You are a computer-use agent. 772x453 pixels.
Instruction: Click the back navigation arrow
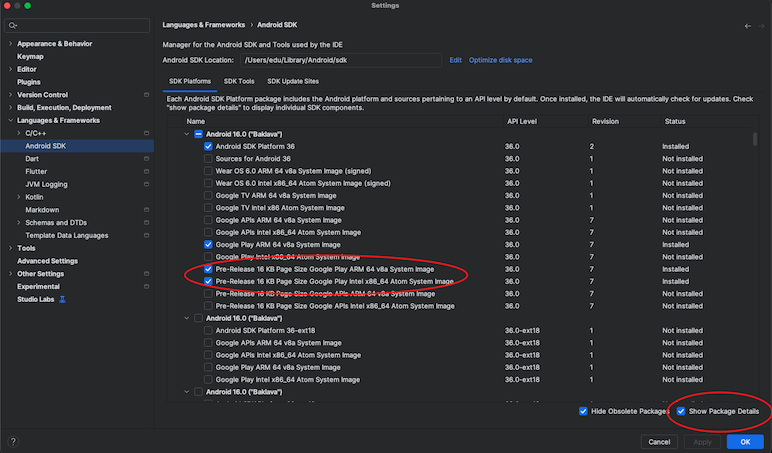pyautogui.click(x=747, y=26)
